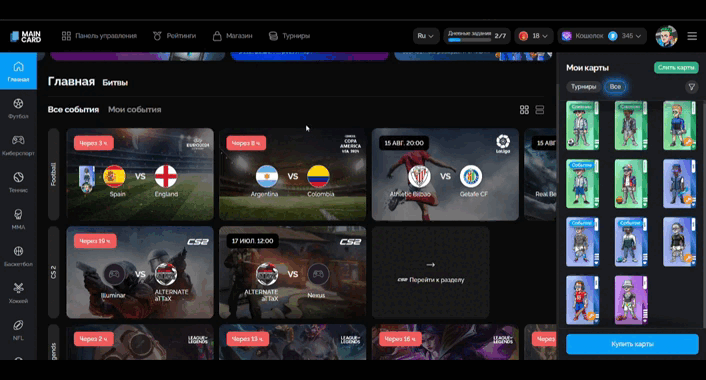Open the Spain vs England match card
This screenshot has height=380, width=706.
click(x=140, y=174)
